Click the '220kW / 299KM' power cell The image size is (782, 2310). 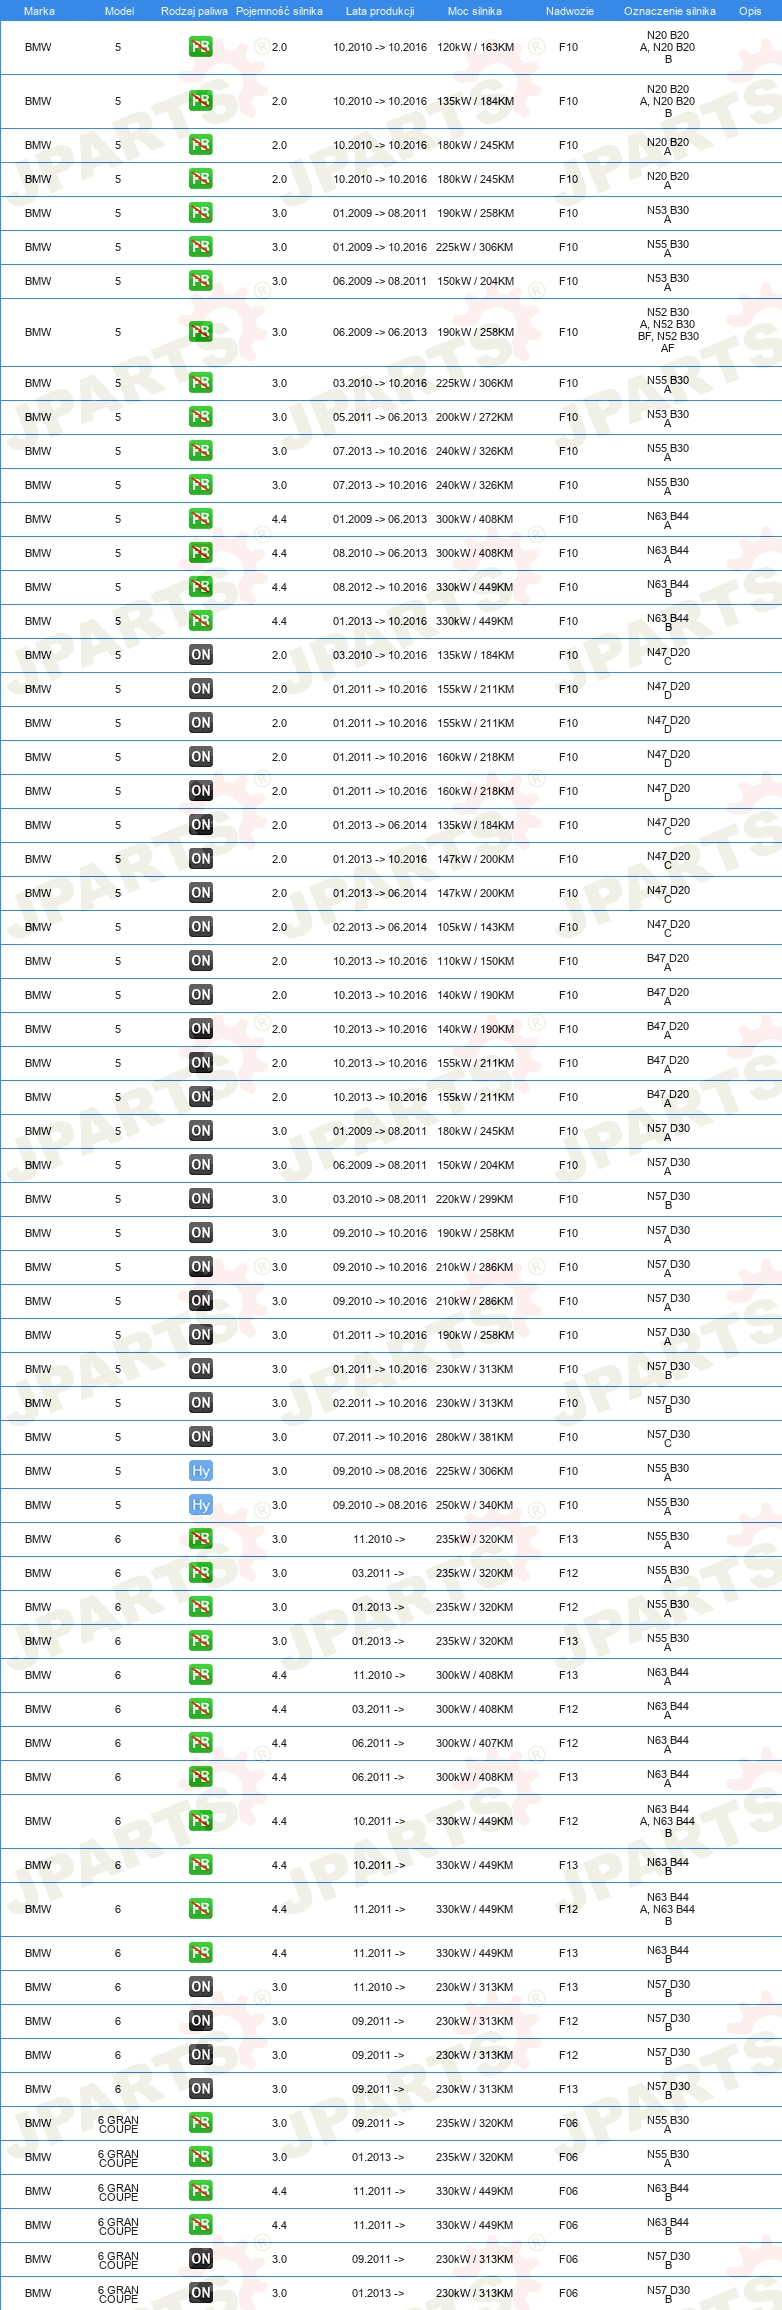(x=475, y=1199)
